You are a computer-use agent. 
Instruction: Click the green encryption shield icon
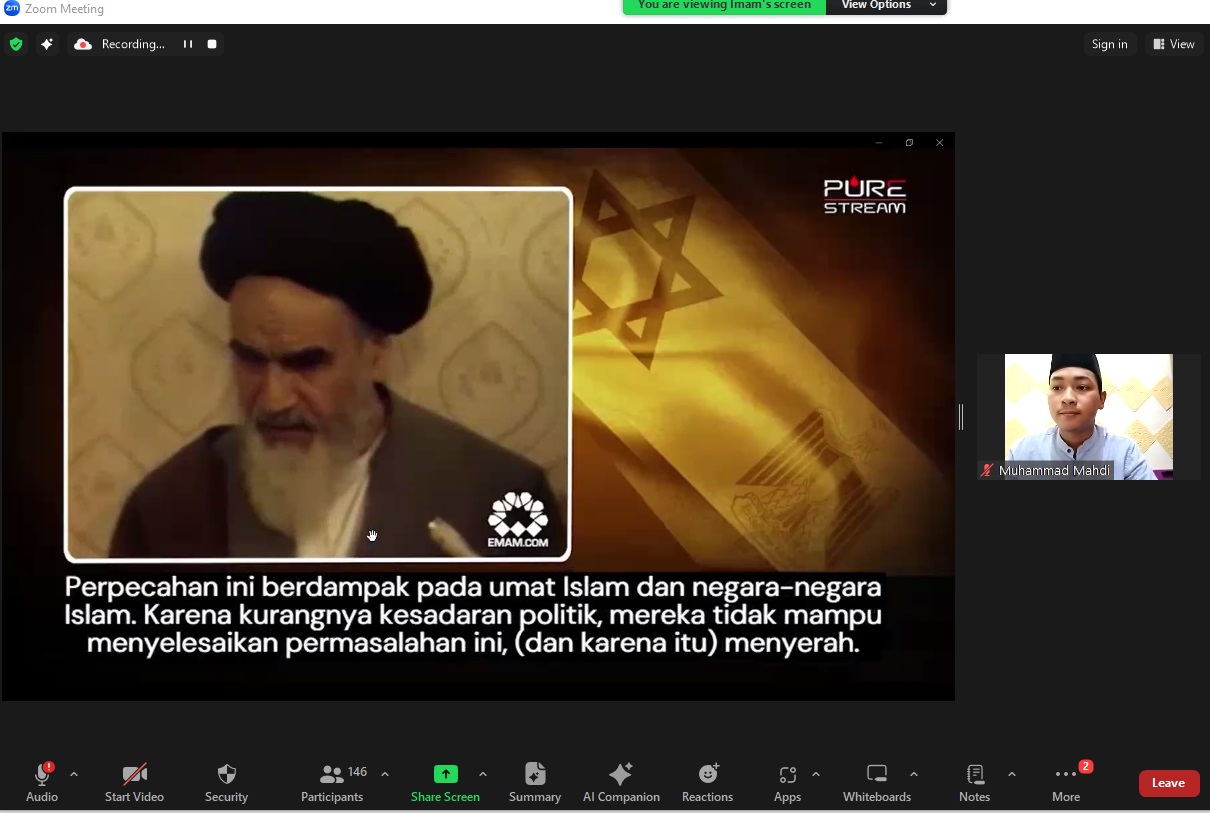pyautogui.click(x=16, y=44)
